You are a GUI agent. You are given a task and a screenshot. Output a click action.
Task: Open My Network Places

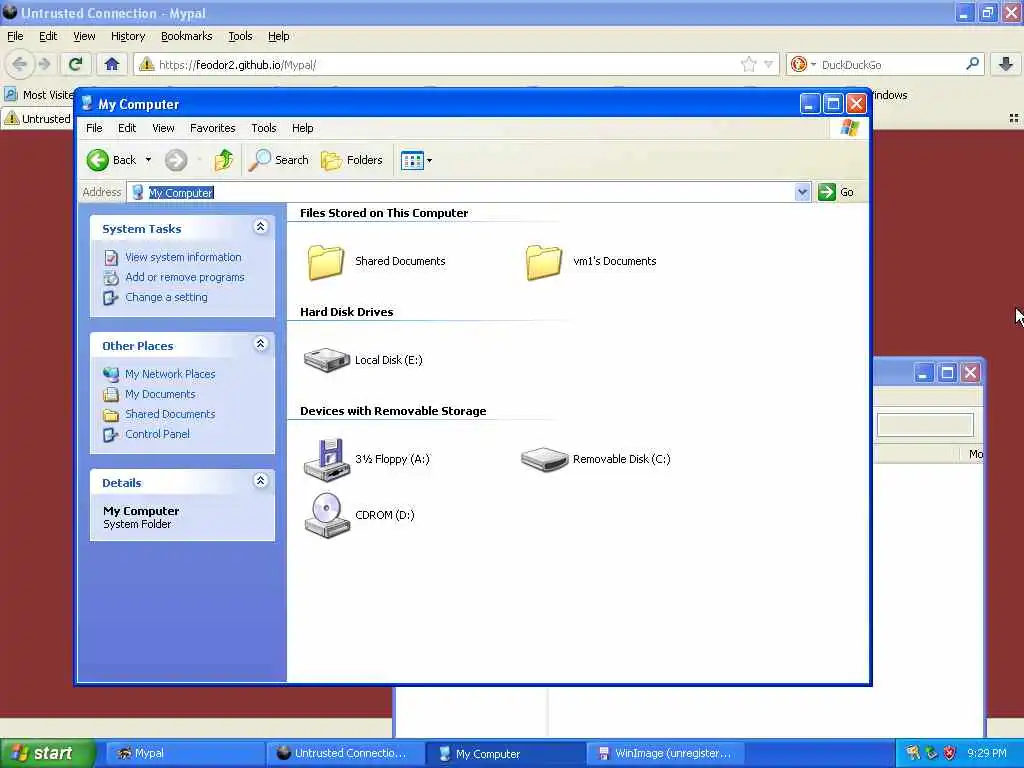click(170, 374)
